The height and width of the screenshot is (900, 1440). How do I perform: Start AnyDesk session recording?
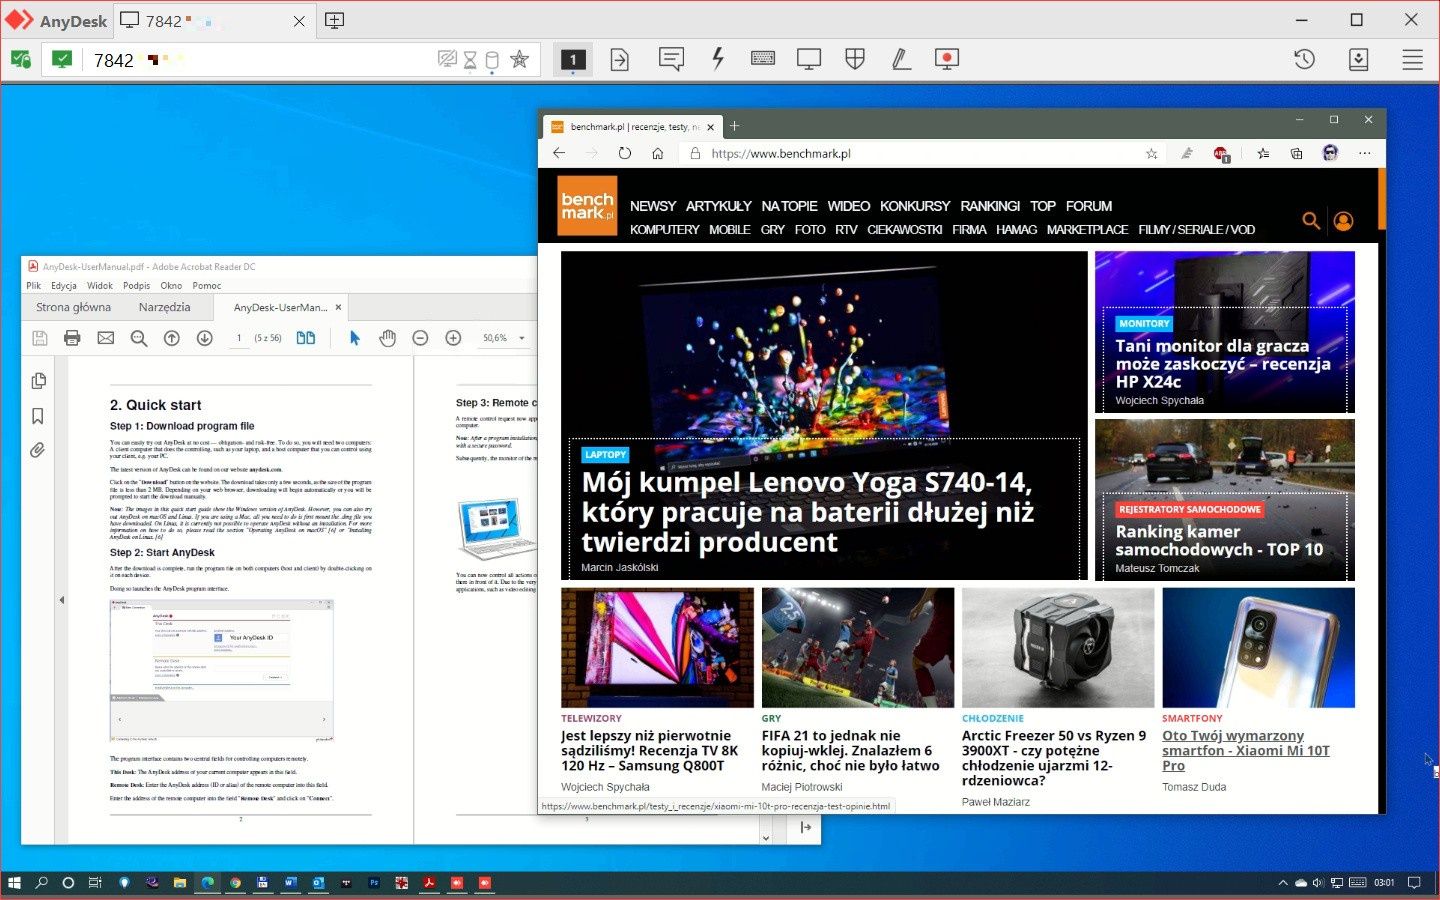click(947, 60)
